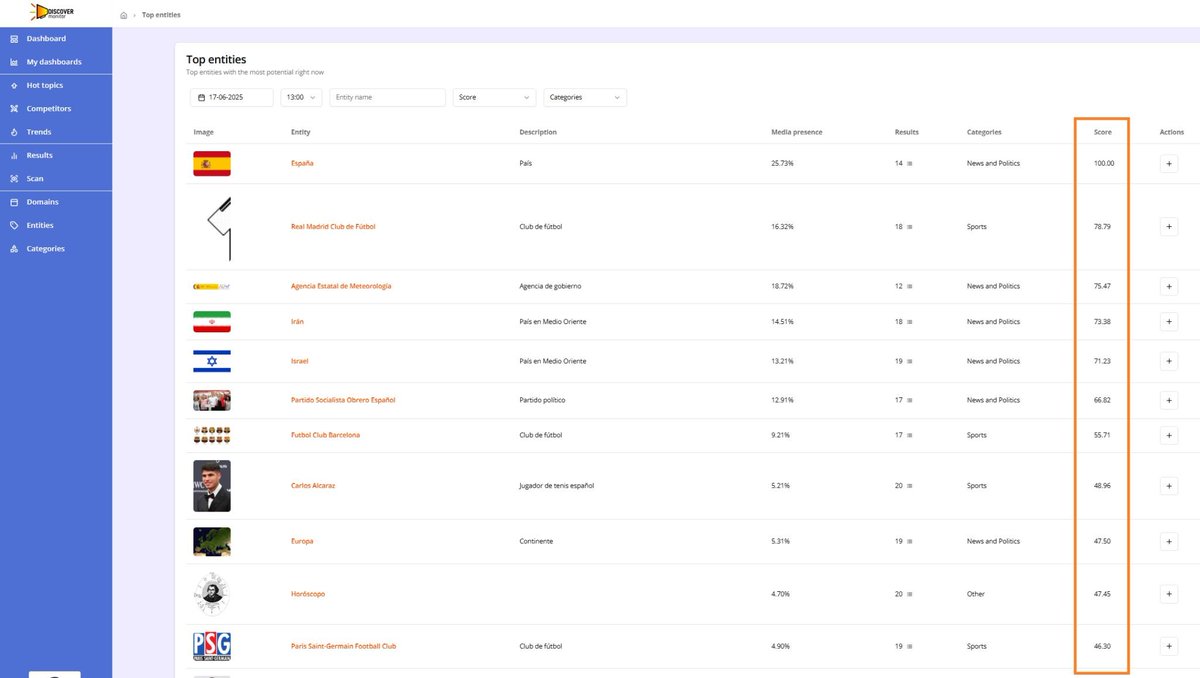The width and height of the screenshot is (1200, 678).
Task: Click the Jugador de tenis español description
Action: [x=557, y=486]
